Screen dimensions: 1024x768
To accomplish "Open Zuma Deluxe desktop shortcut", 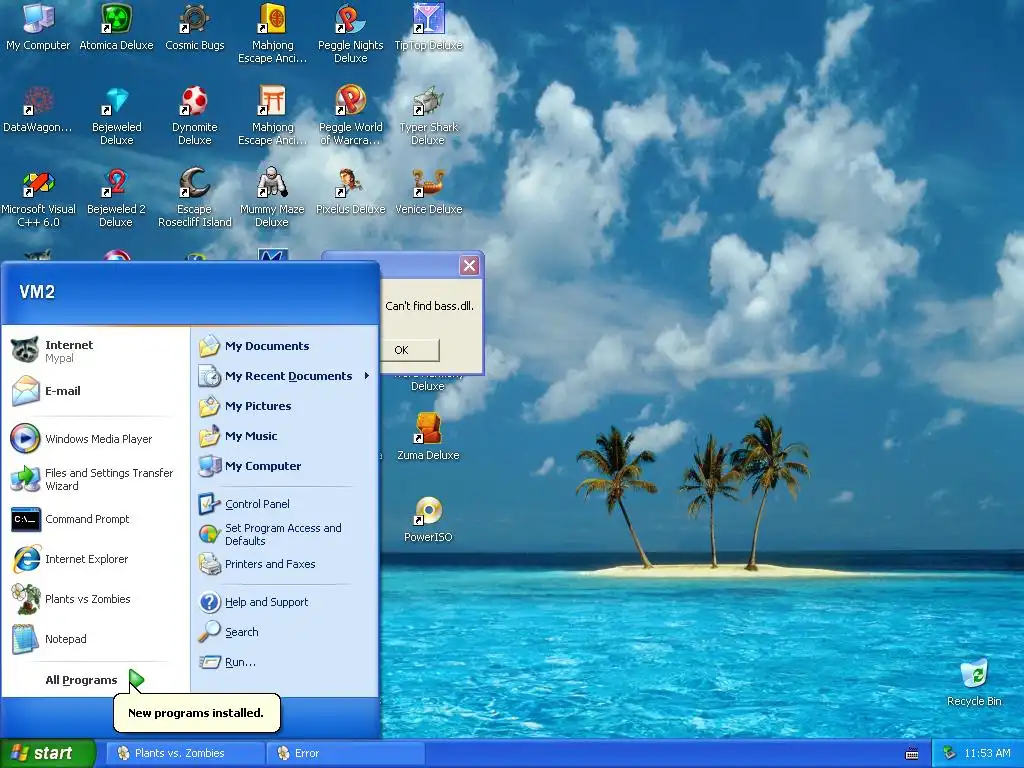I will tap(428, 437).
